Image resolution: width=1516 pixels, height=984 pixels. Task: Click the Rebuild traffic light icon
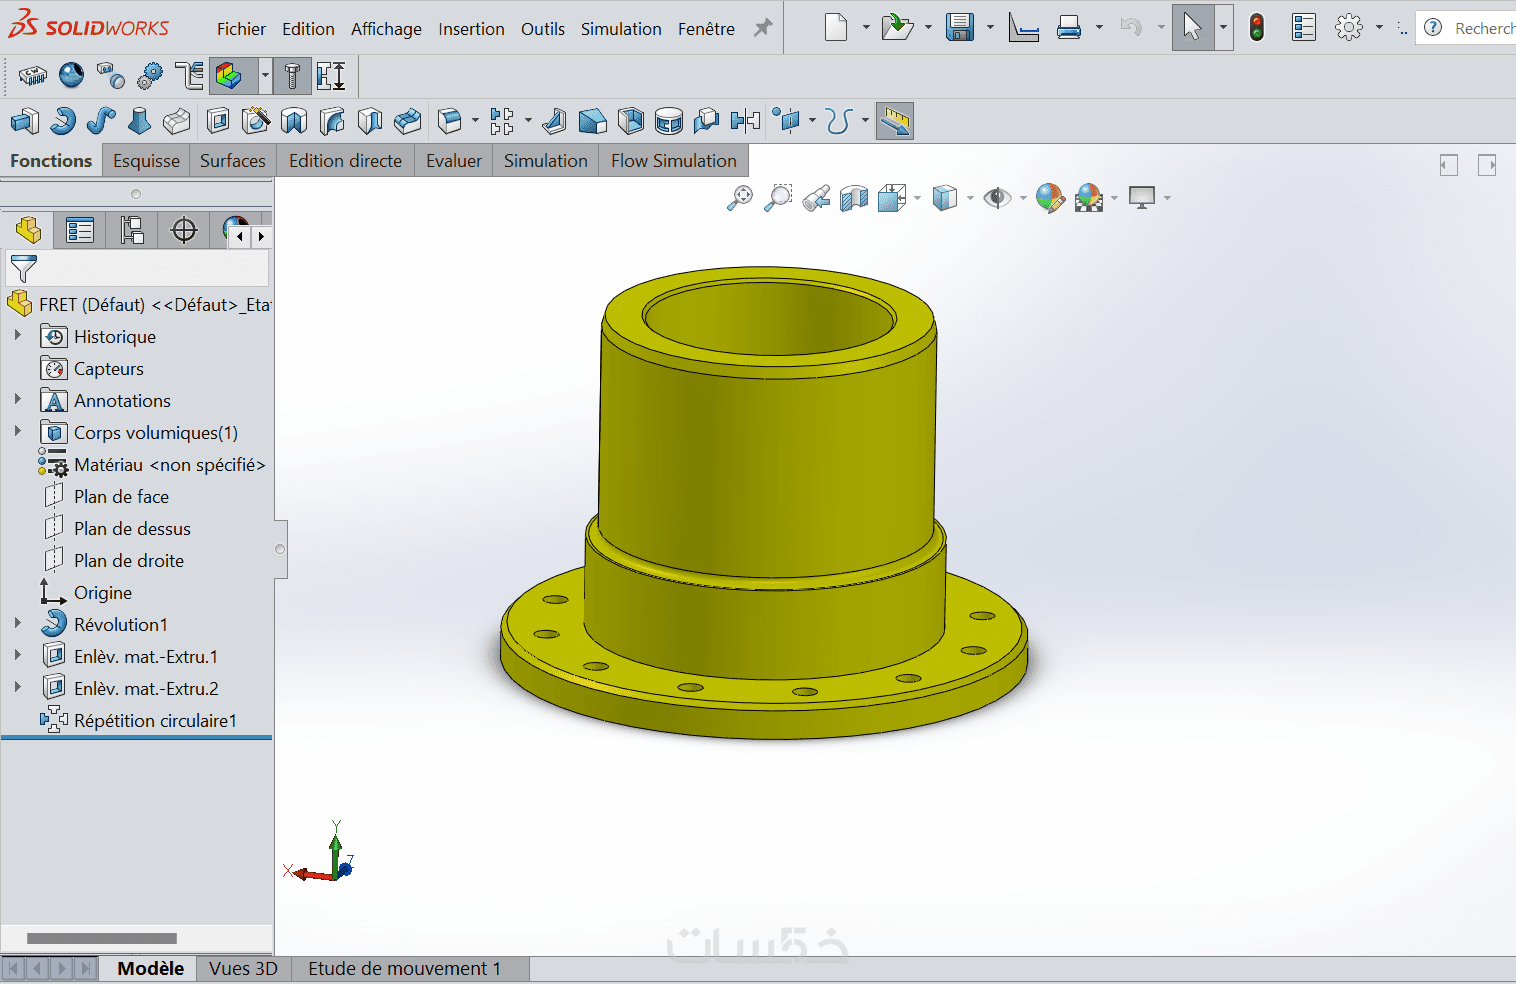(1257, 27)
